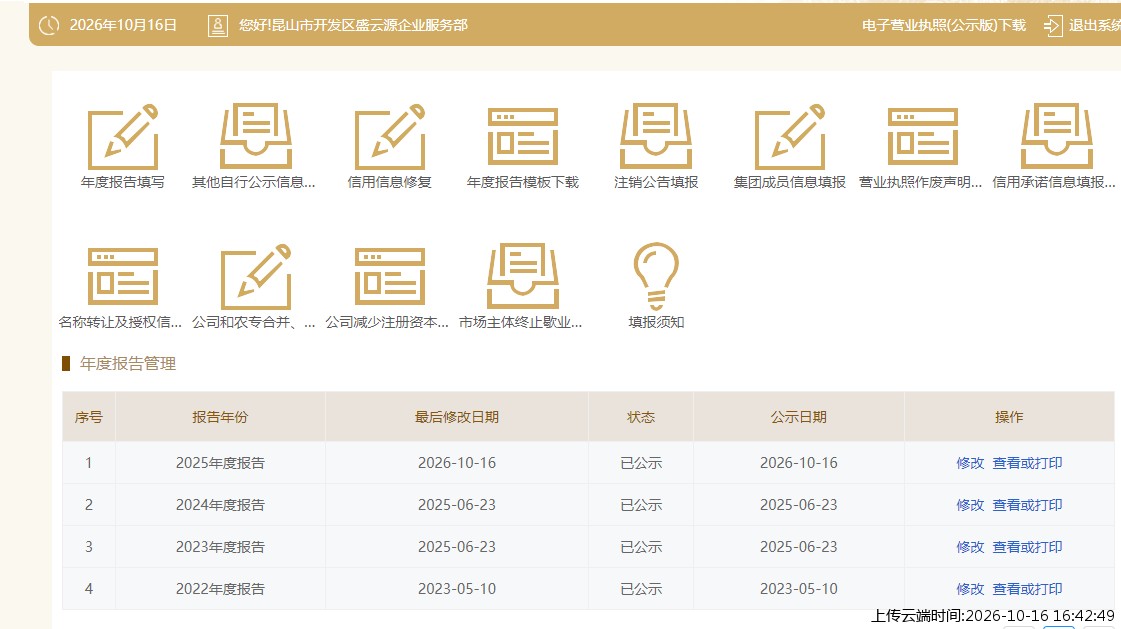Screen dimensions: 1121x629
Task: Click the 状态 column header
Action: pos(641,417)
